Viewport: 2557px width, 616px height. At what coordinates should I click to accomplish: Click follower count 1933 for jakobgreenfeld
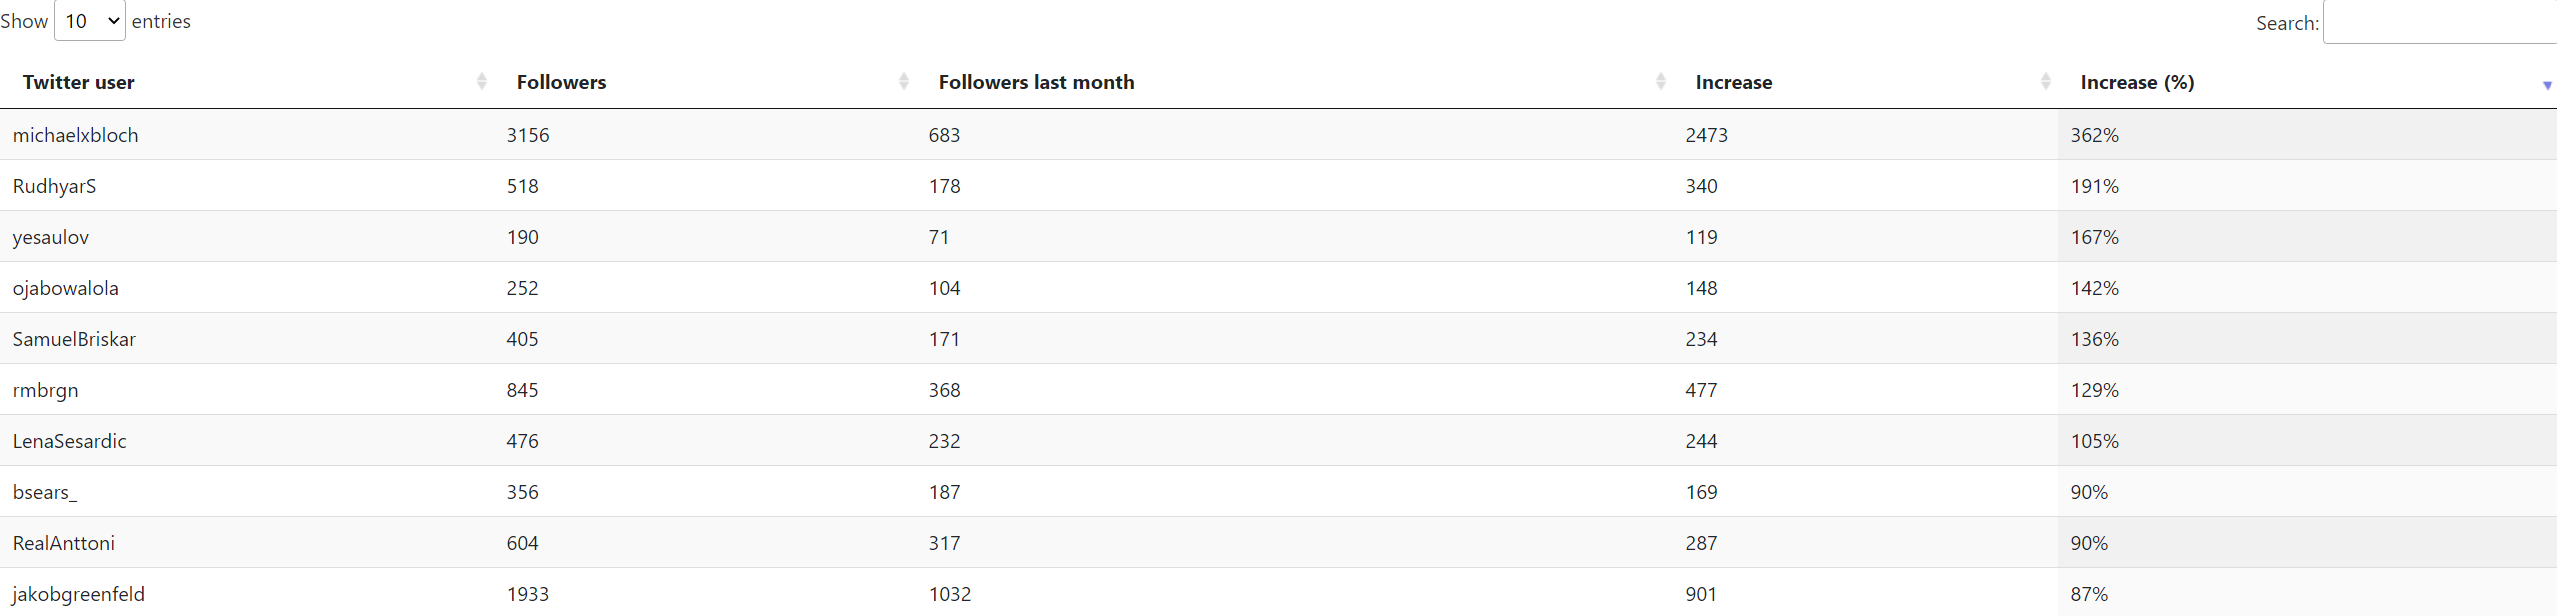click(x=528, y=594)
